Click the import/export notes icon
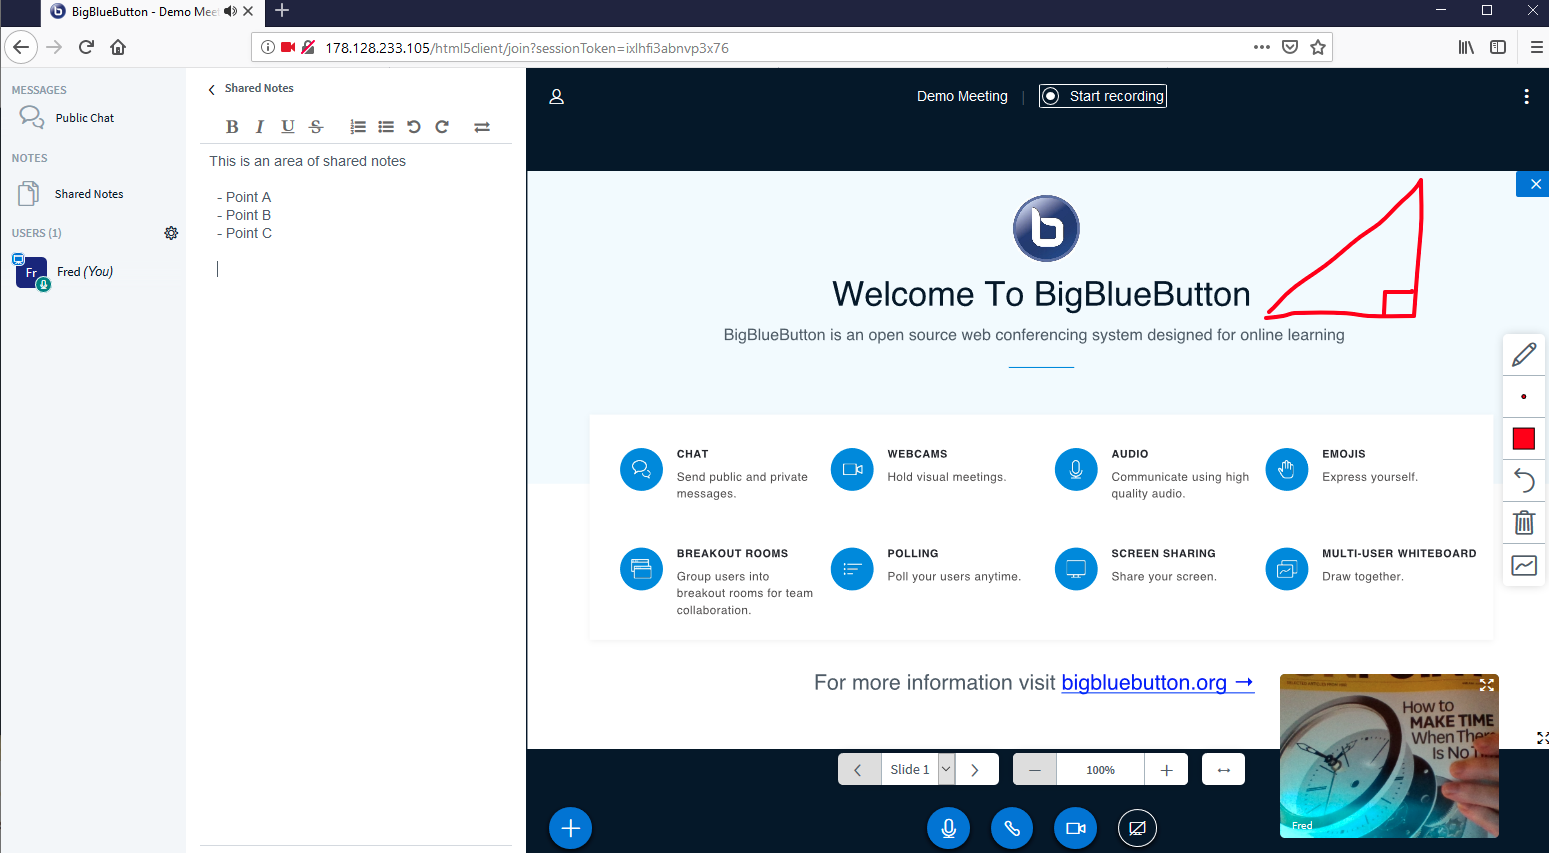The width and height of the screenshot is (1549, 853). [482, 127]
